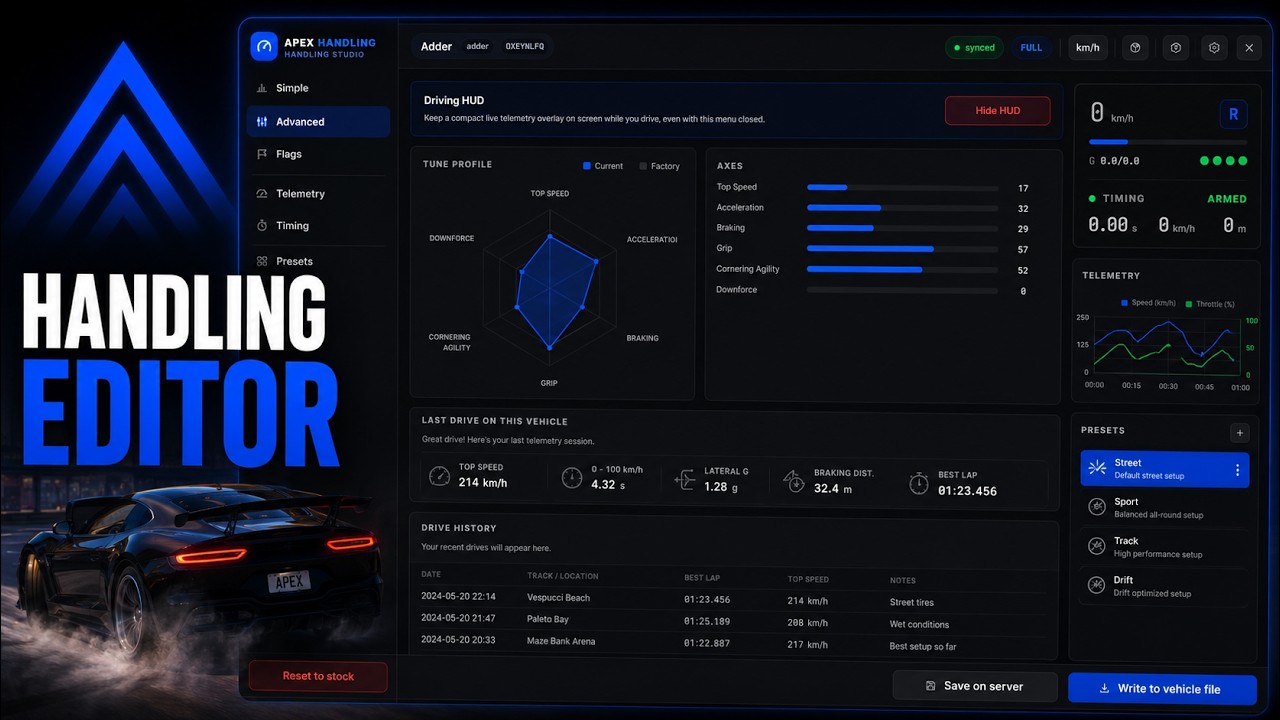The width and height of the screenshot is (1280, 720).
Task: Click the Timing stopwatch icon in sidebar
Action: [x=262, y=226]
